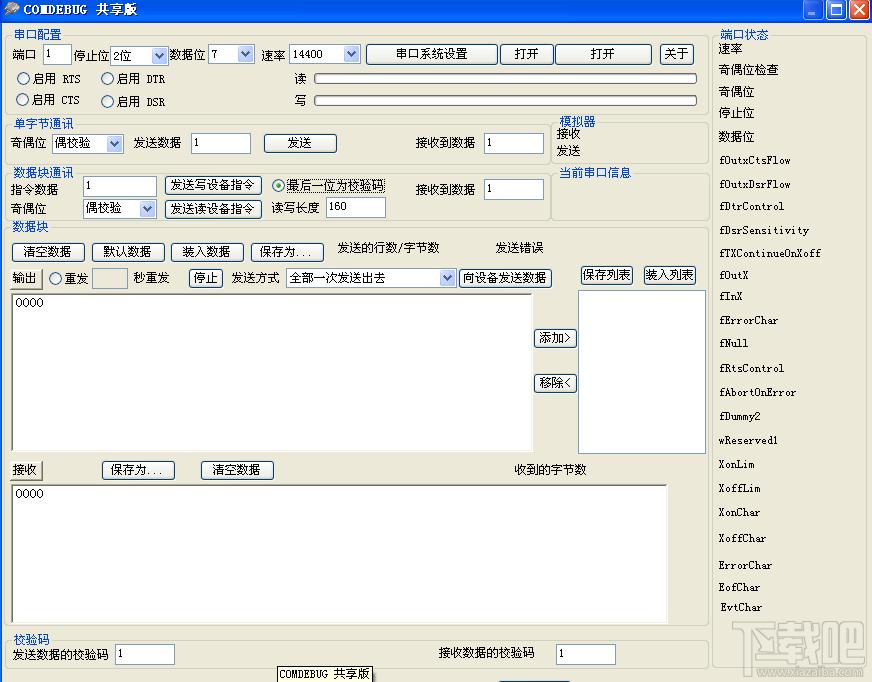Expand the 发送方式 send mode dropdown
The image size is (872, 682).
[447, 278]
